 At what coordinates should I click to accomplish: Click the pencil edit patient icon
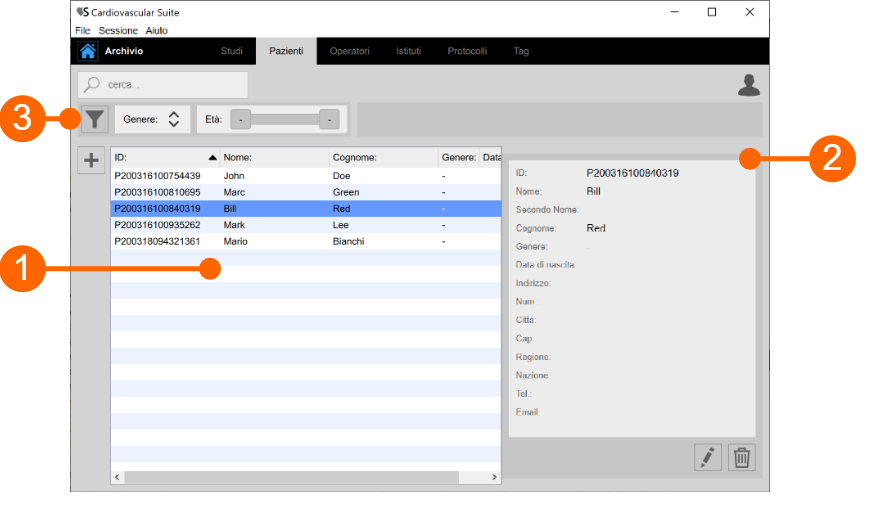coord(708,458)
